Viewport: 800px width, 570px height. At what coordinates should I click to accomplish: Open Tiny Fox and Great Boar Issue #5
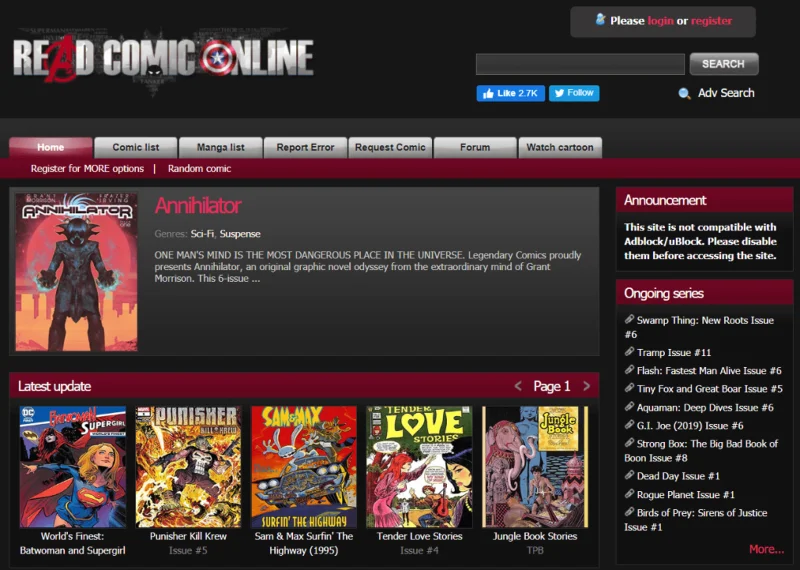point(710,389)
